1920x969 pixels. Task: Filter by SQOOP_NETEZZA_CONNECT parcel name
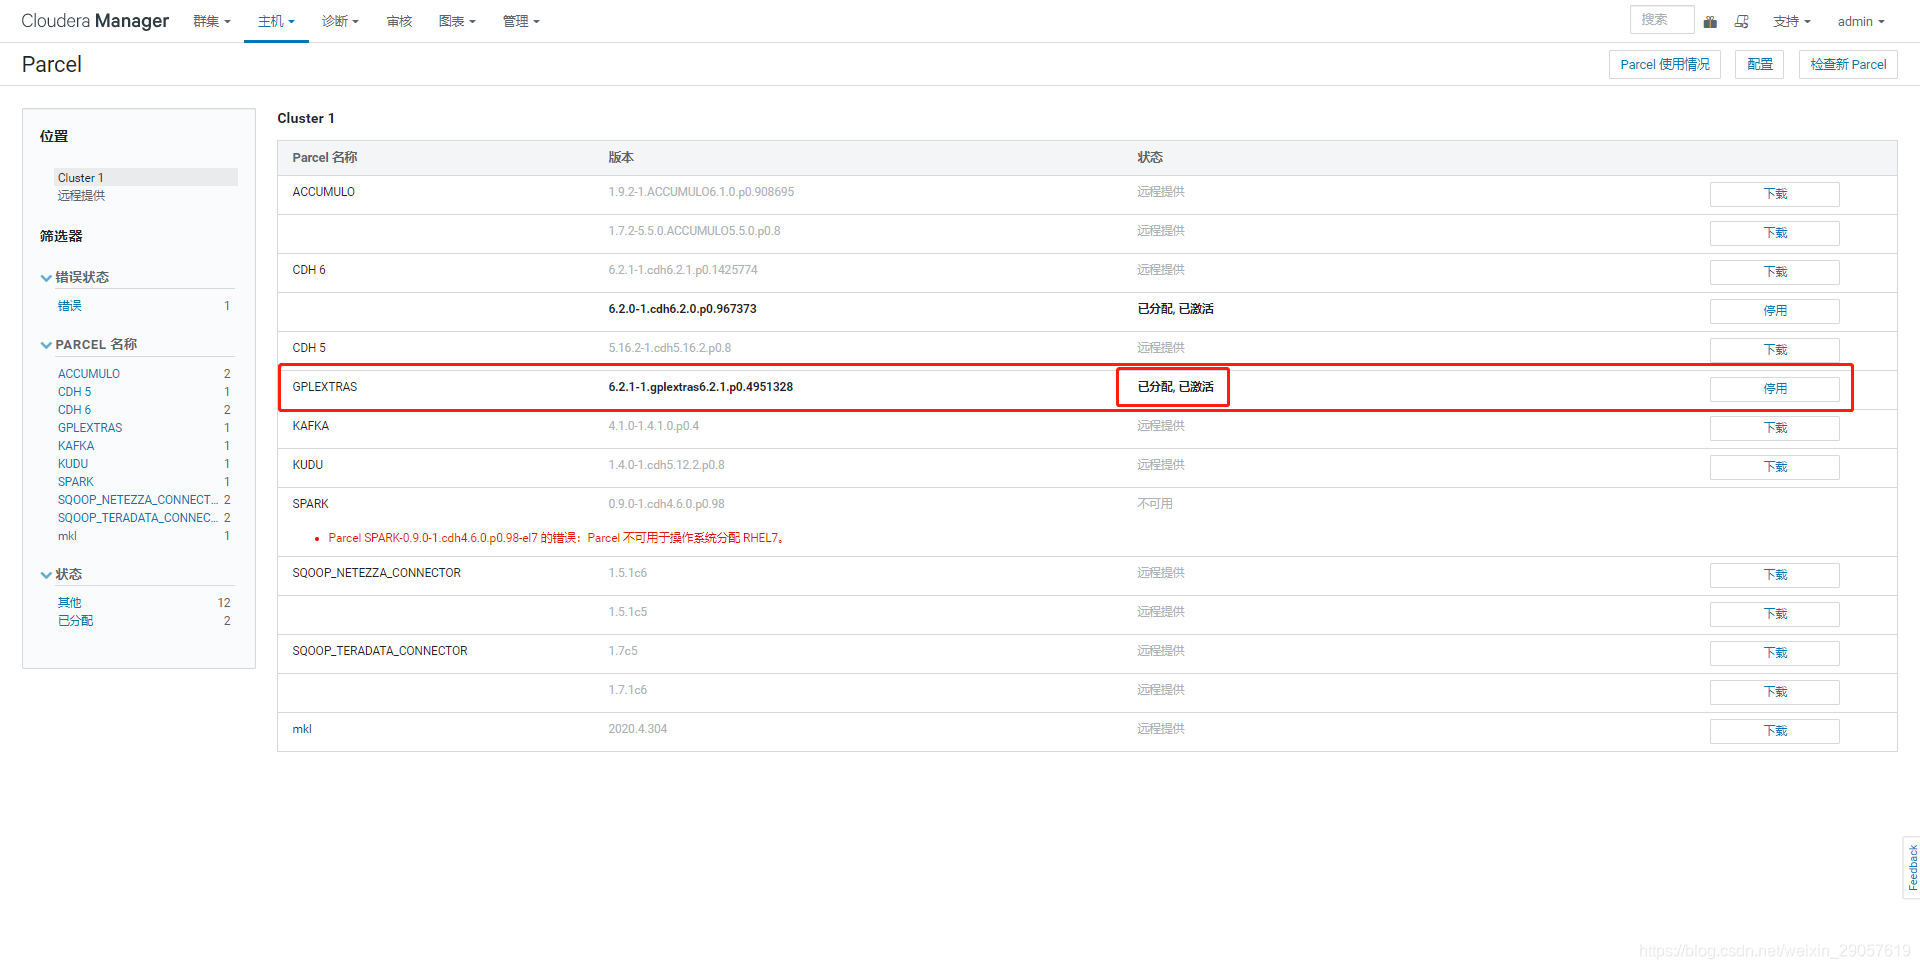[x=138, y=500]
